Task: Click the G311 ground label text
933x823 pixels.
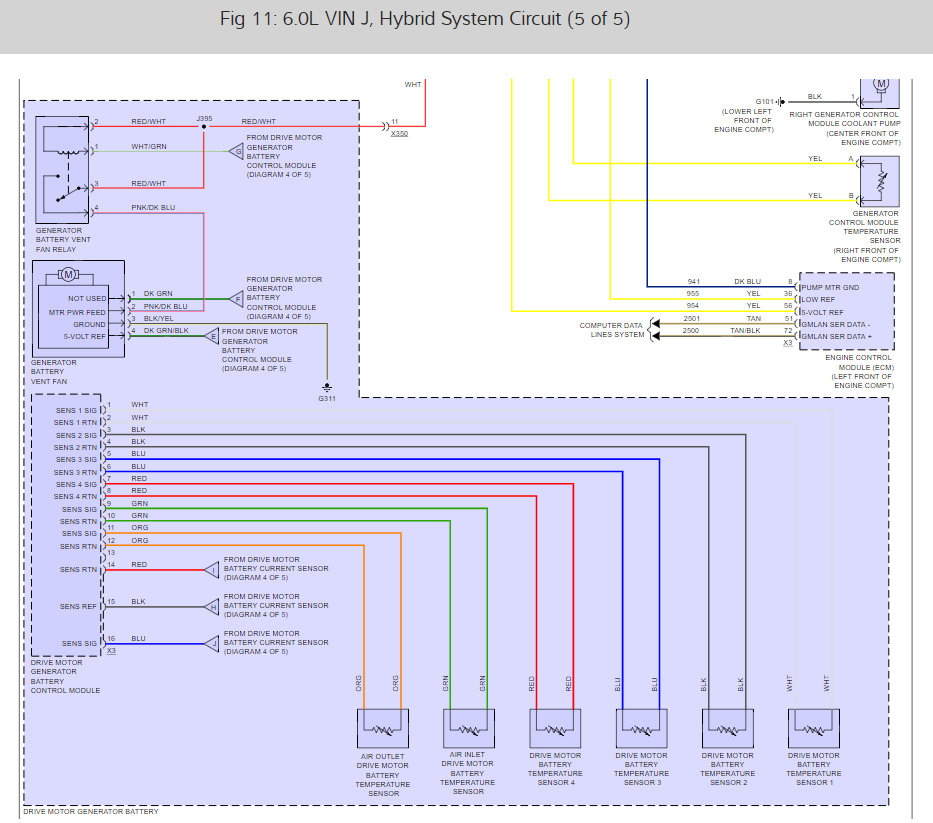Action: coord(327,399)
